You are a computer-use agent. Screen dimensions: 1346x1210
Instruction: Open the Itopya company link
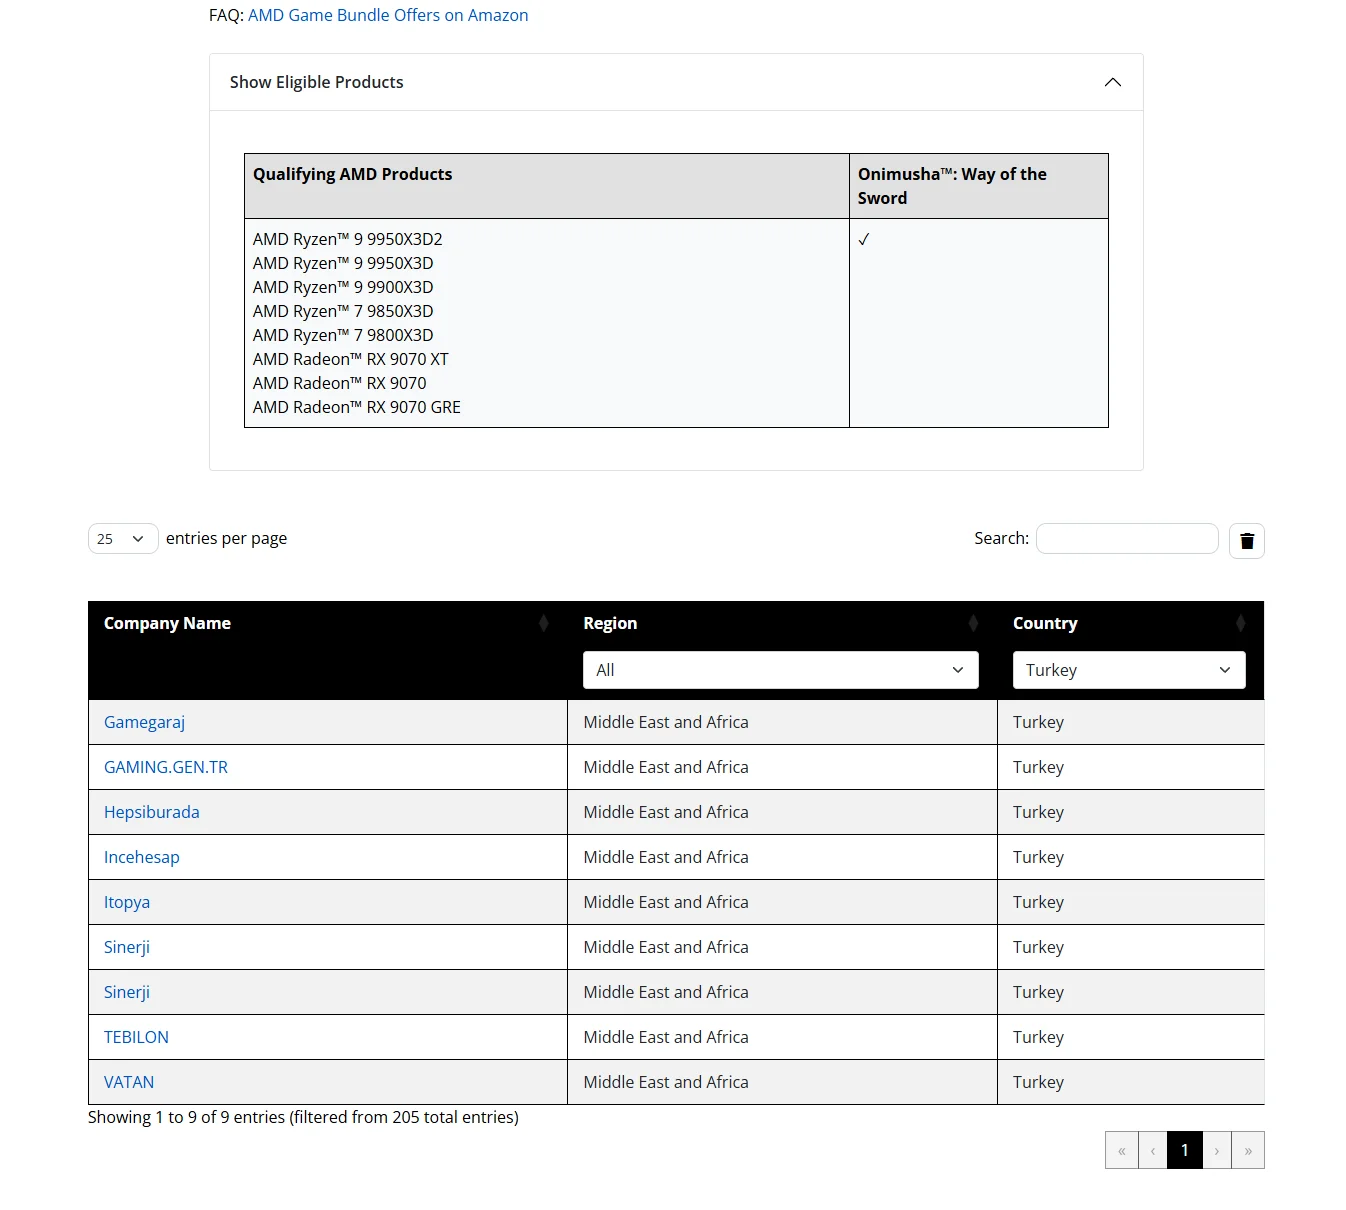coord(127,902)
